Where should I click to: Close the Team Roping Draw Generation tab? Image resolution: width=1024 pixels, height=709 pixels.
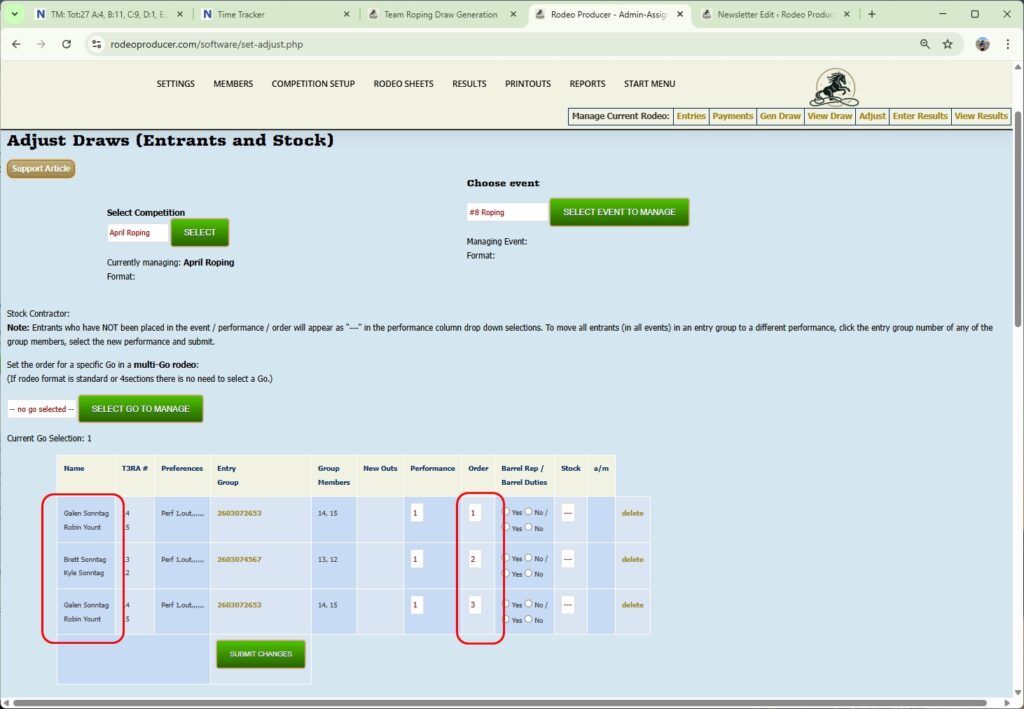(513, 14)
